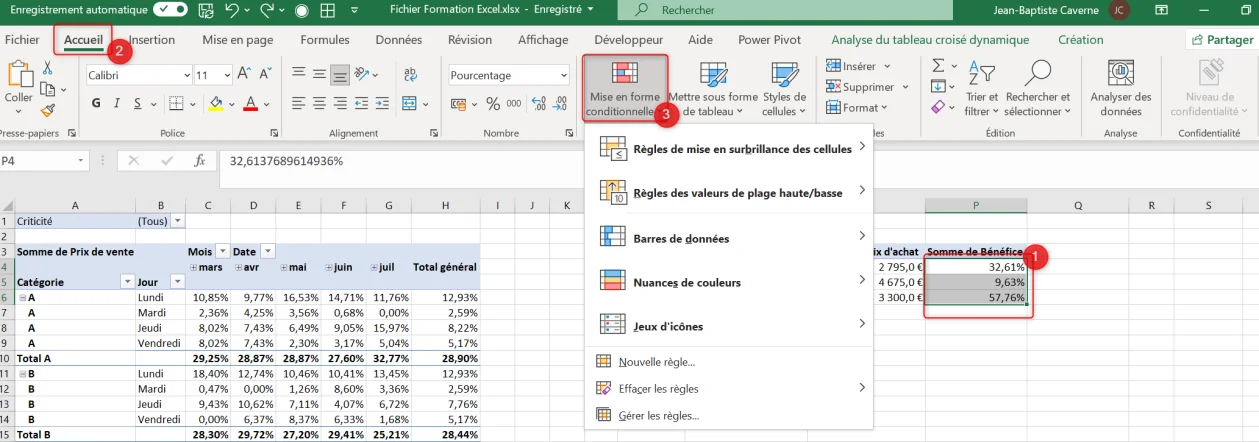Expand the Pourcentage number format dropdown
The image size is (1259, 442).
(x=508, y=75)
